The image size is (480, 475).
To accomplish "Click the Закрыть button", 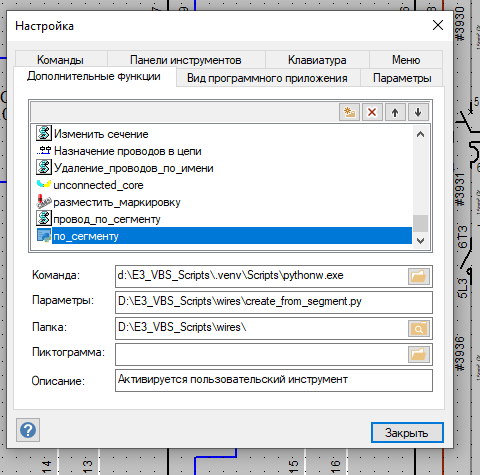I will (x=407, y=433).
